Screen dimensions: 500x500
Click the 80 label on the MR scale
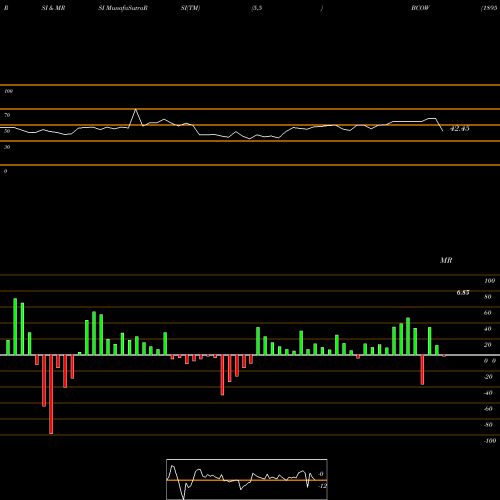(x=488, y=297)
